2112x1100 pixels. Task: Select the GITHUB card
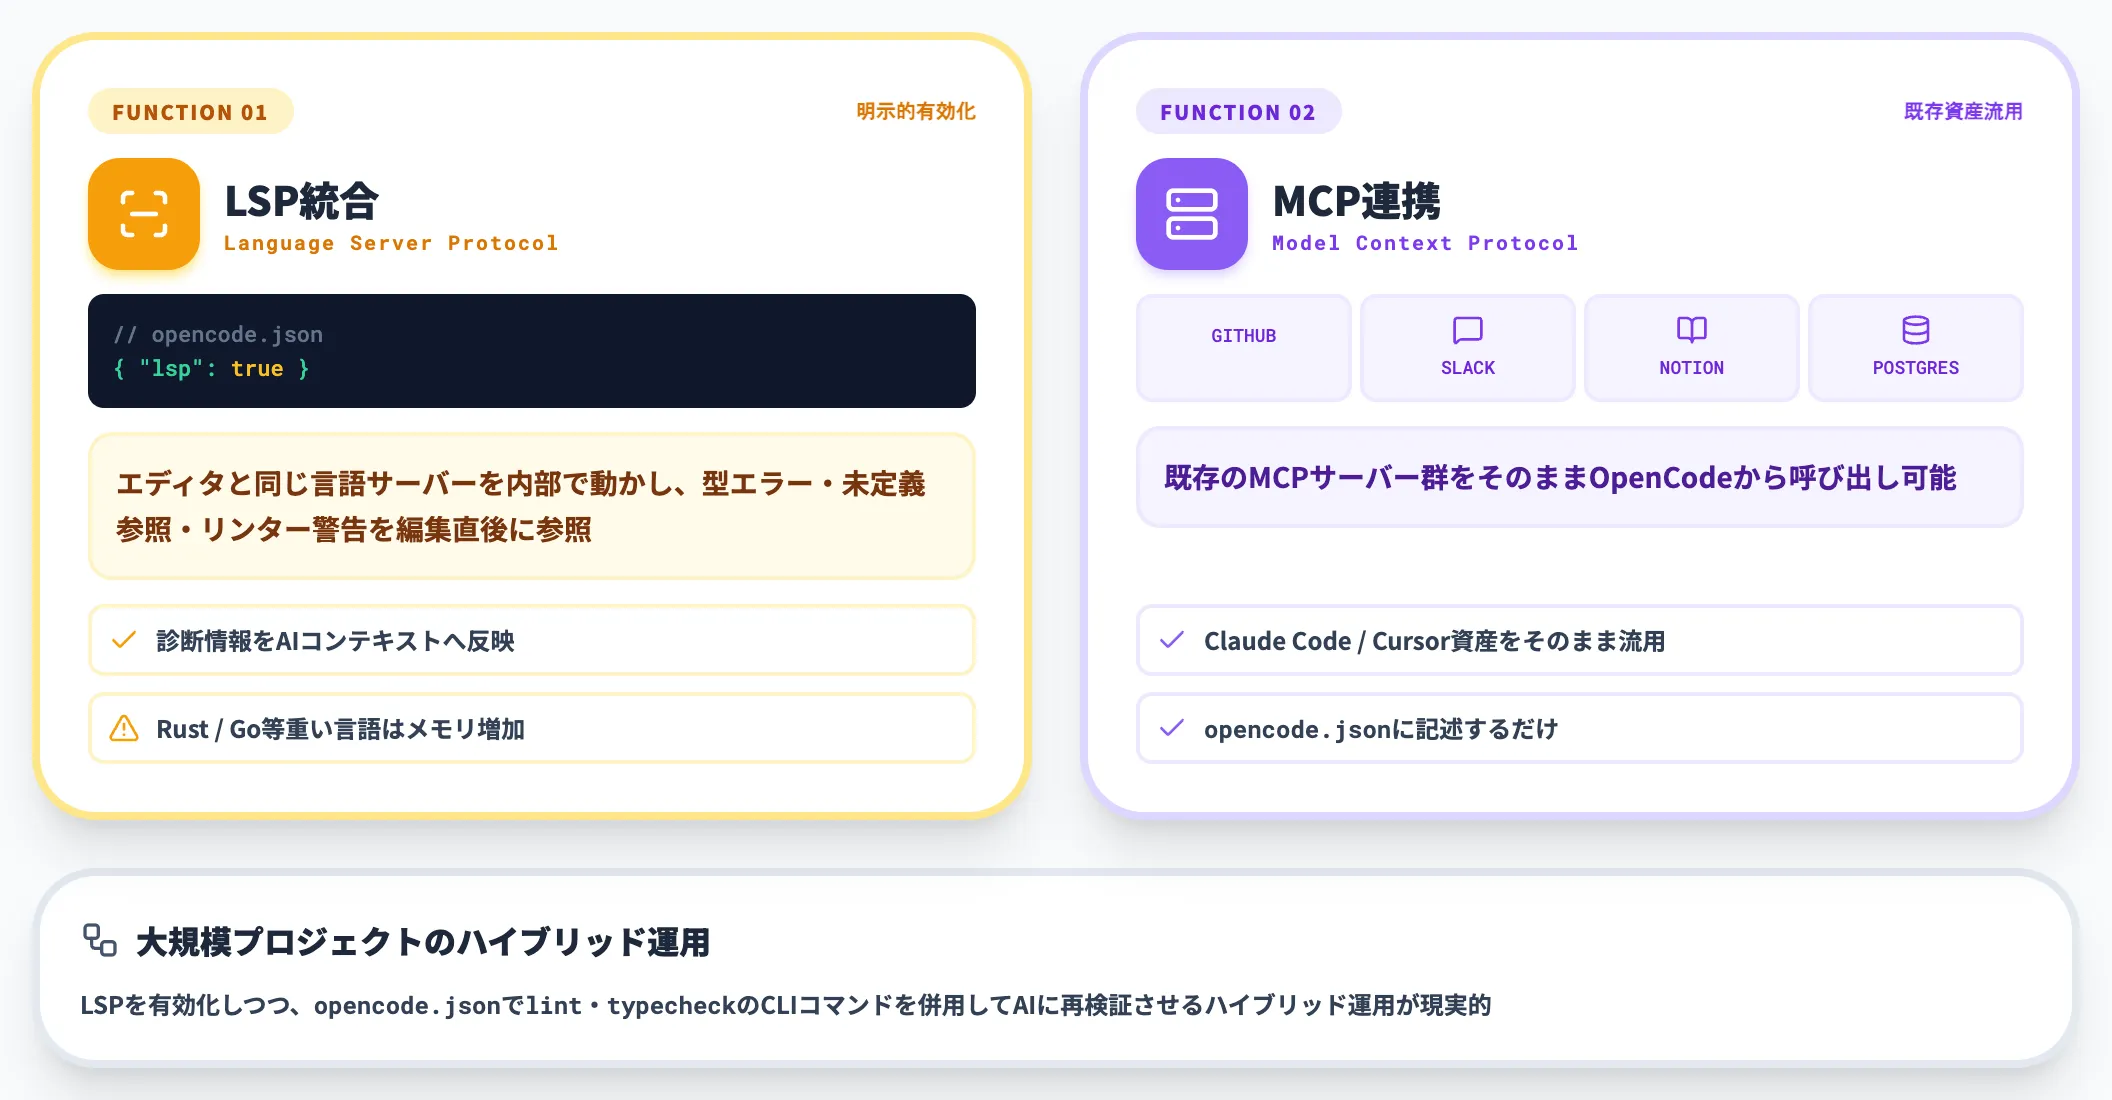point(1244,348)
